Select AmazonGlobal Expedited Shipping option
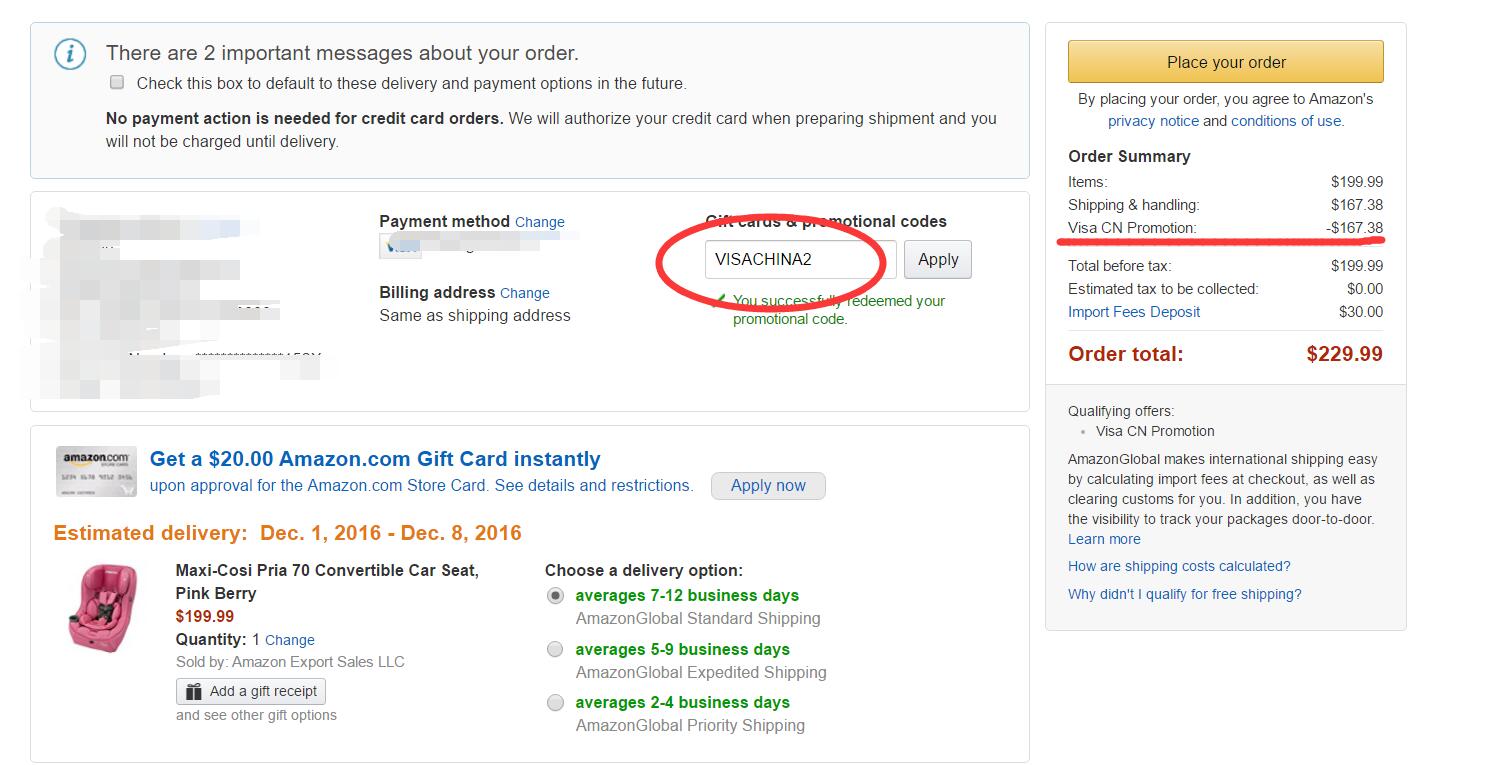1511x765 pixels. click(x=555, y=650)
